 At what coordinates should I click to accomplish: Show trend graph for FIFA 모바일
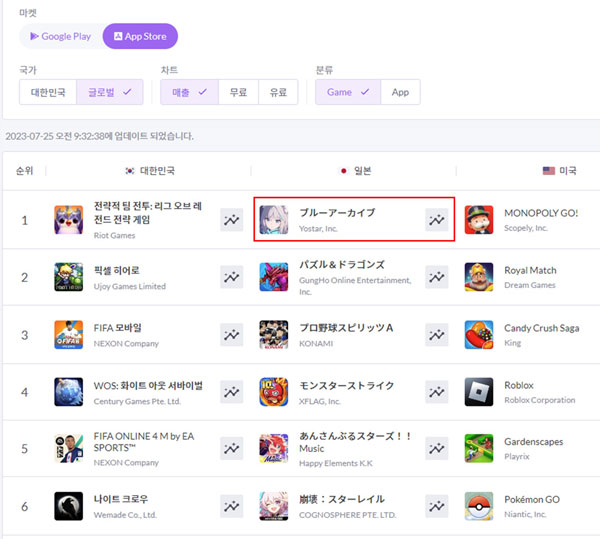(x=232, y=335)
